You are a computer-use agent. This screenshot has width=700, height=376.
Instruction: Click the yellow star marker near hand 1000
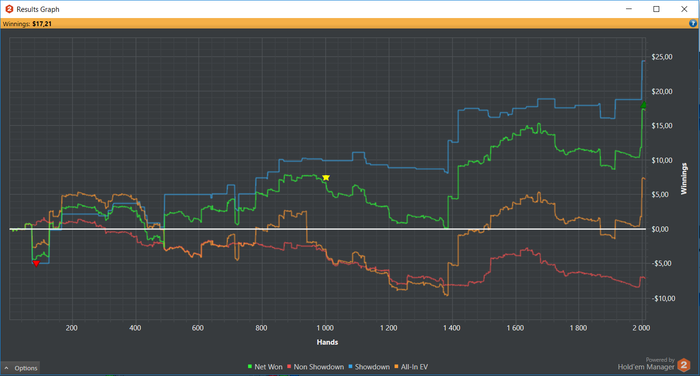tap(326, 178)
